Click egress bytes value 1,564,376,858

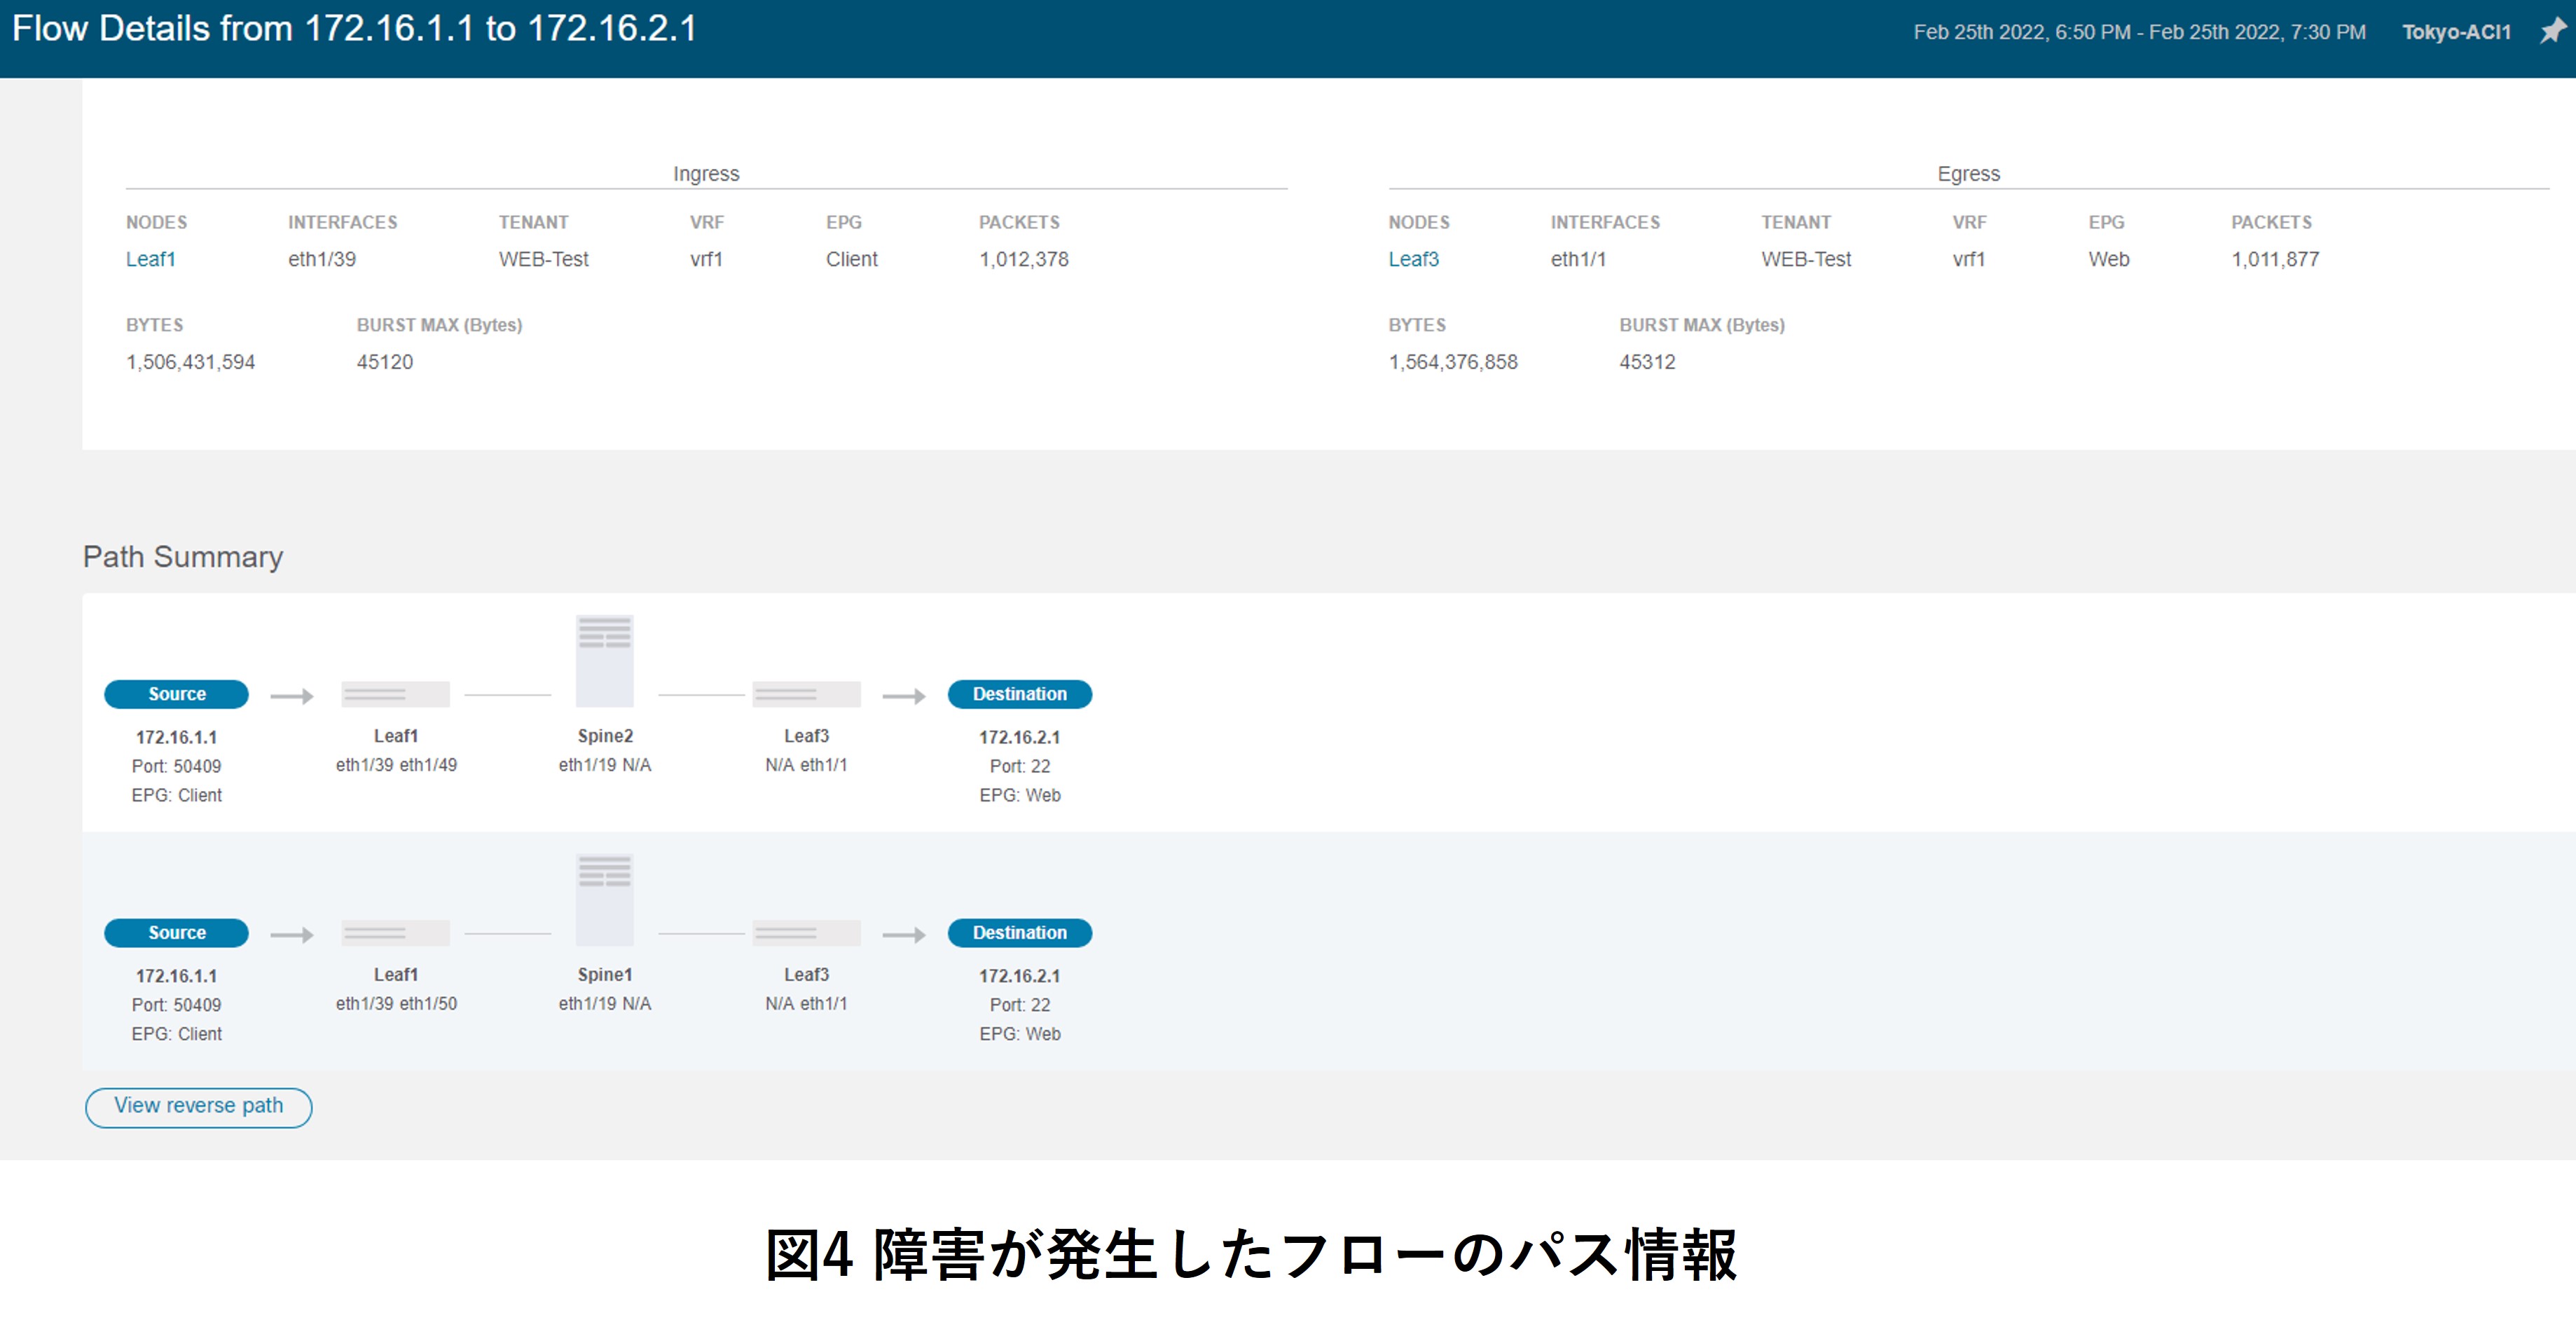pos(1453,362)
